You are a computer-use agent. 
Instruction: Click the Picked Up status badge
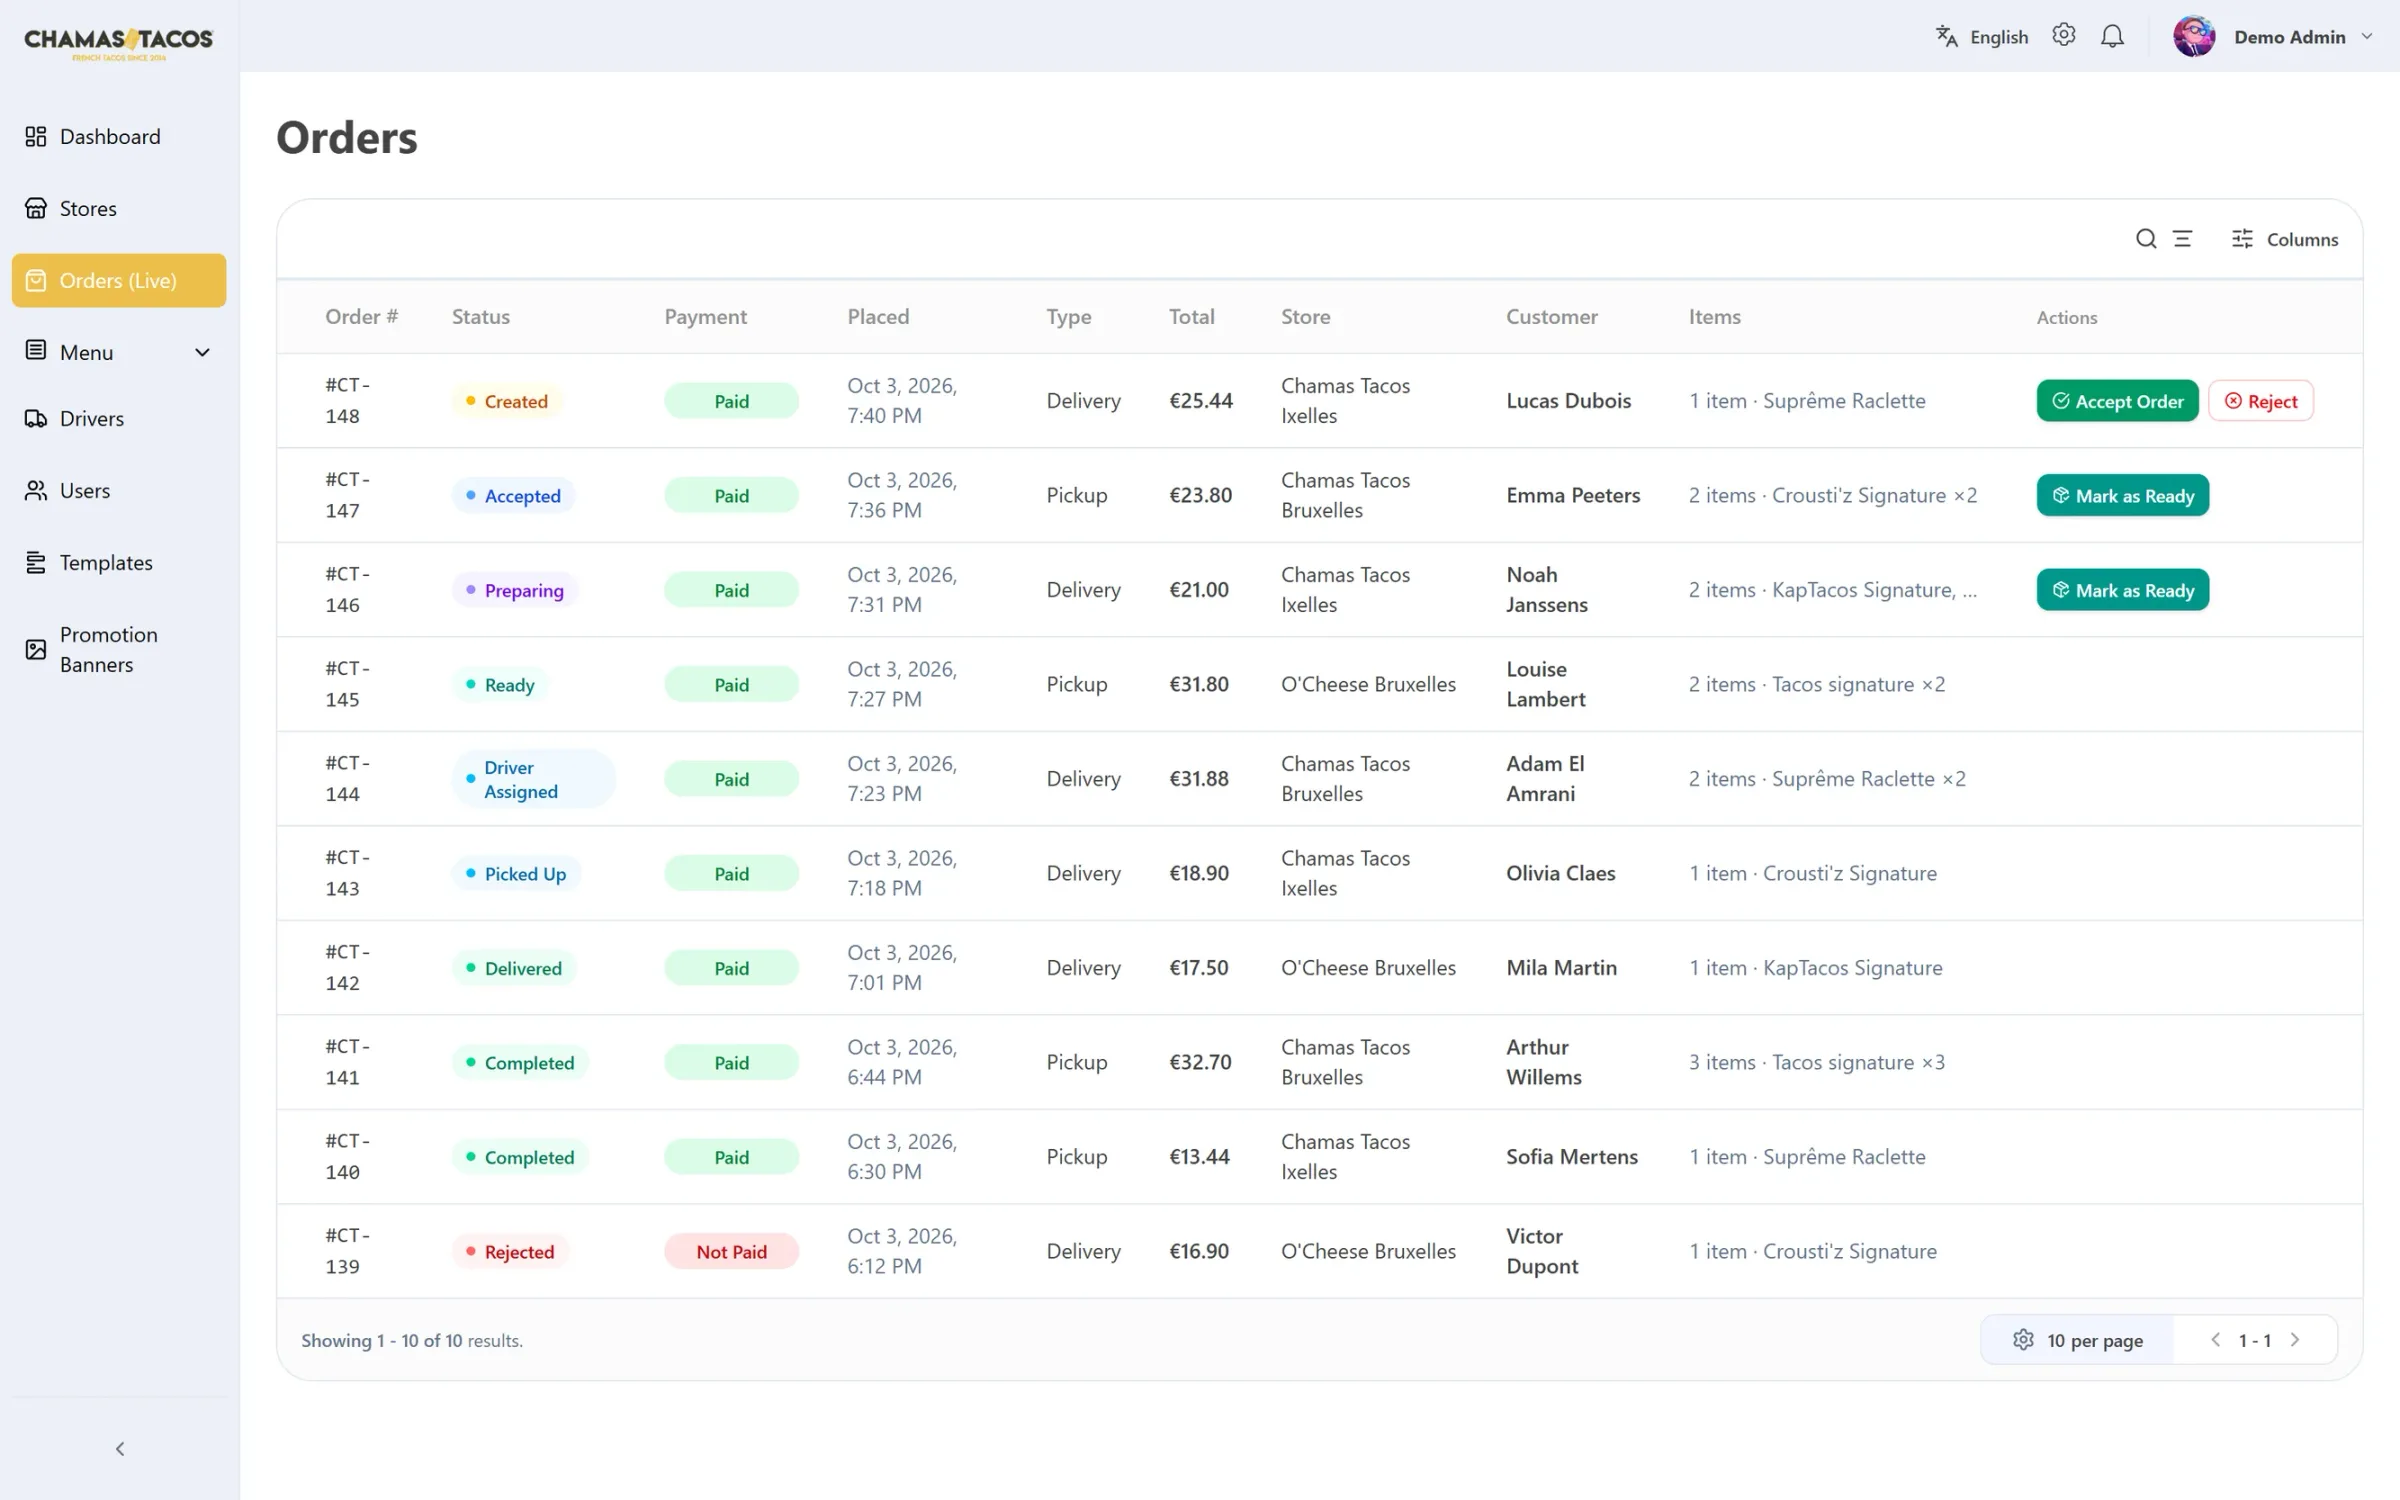coord(516,873)
